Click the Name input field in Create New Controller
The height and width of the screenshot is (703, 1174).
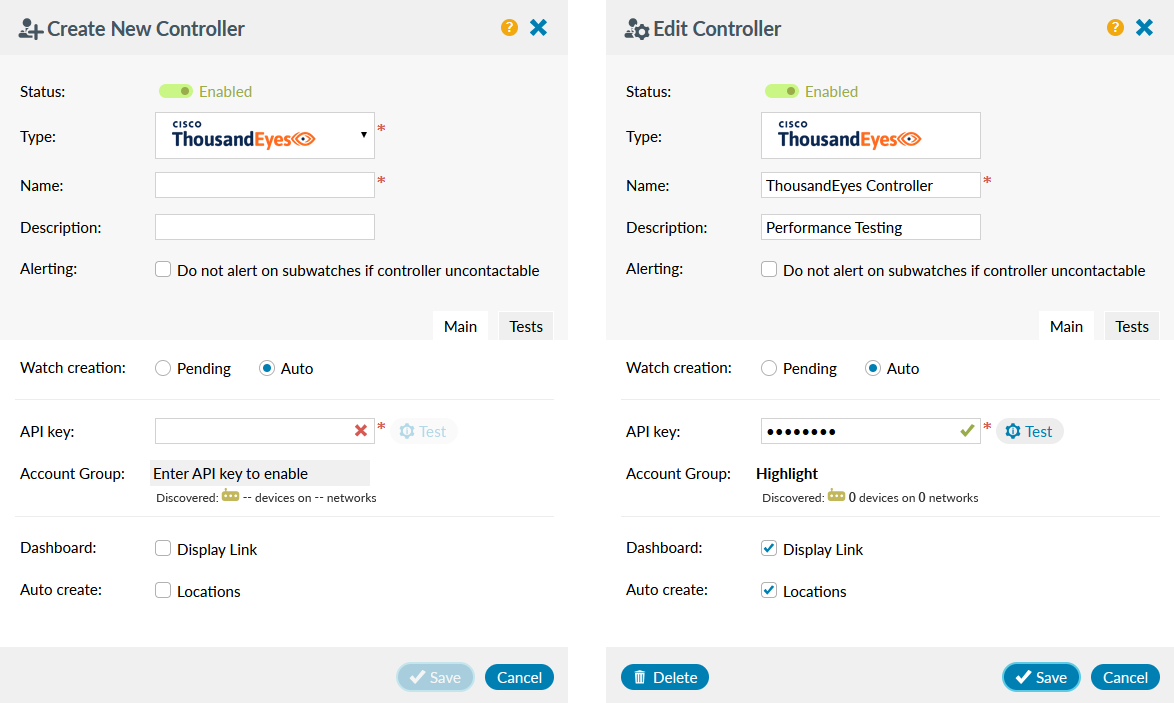264,185
